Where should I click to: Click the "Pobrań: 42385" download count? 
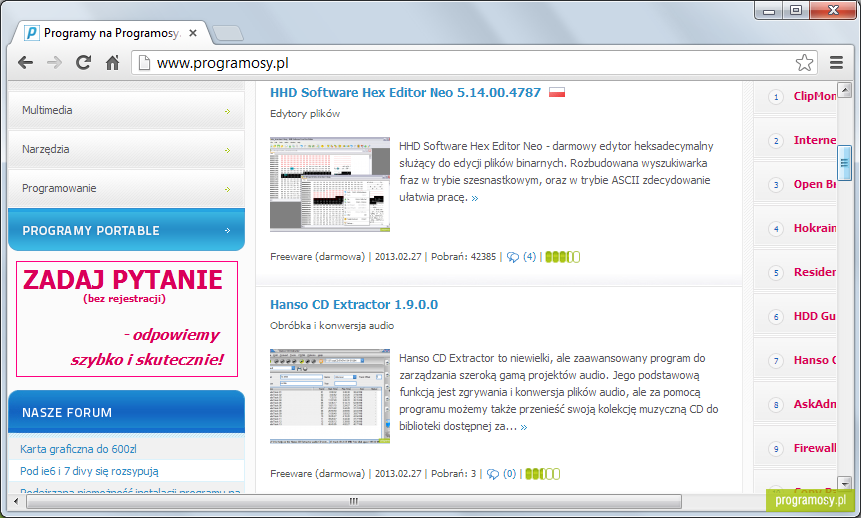pos(463,257)
